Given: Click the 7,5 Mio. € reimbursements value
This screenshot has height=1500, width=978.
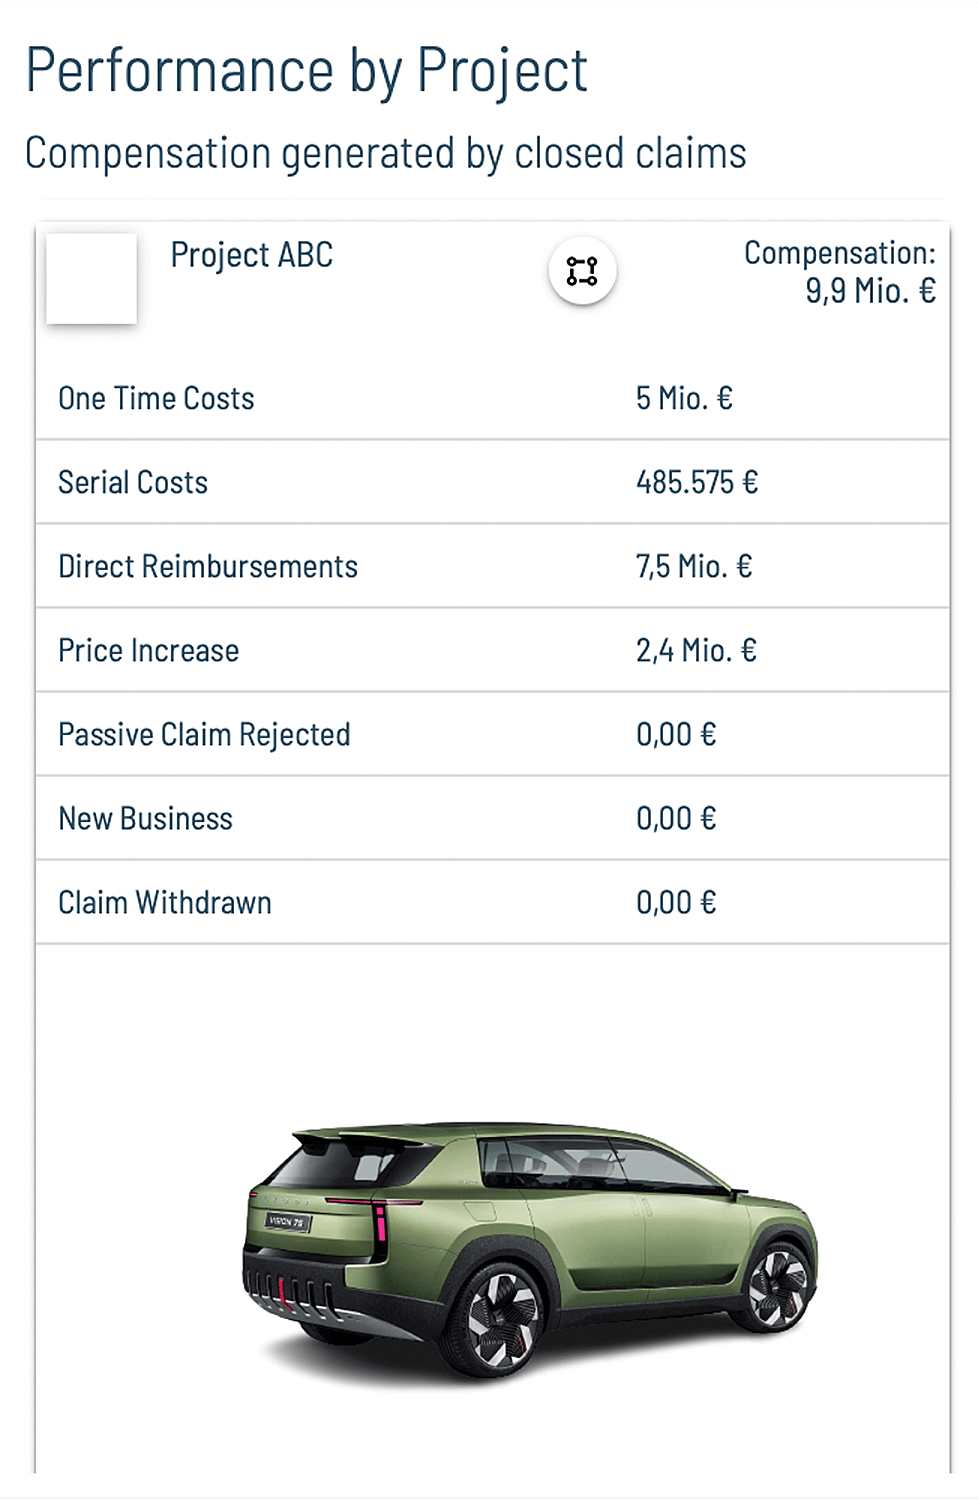Looking at the screenshot, I should point(694,566).
